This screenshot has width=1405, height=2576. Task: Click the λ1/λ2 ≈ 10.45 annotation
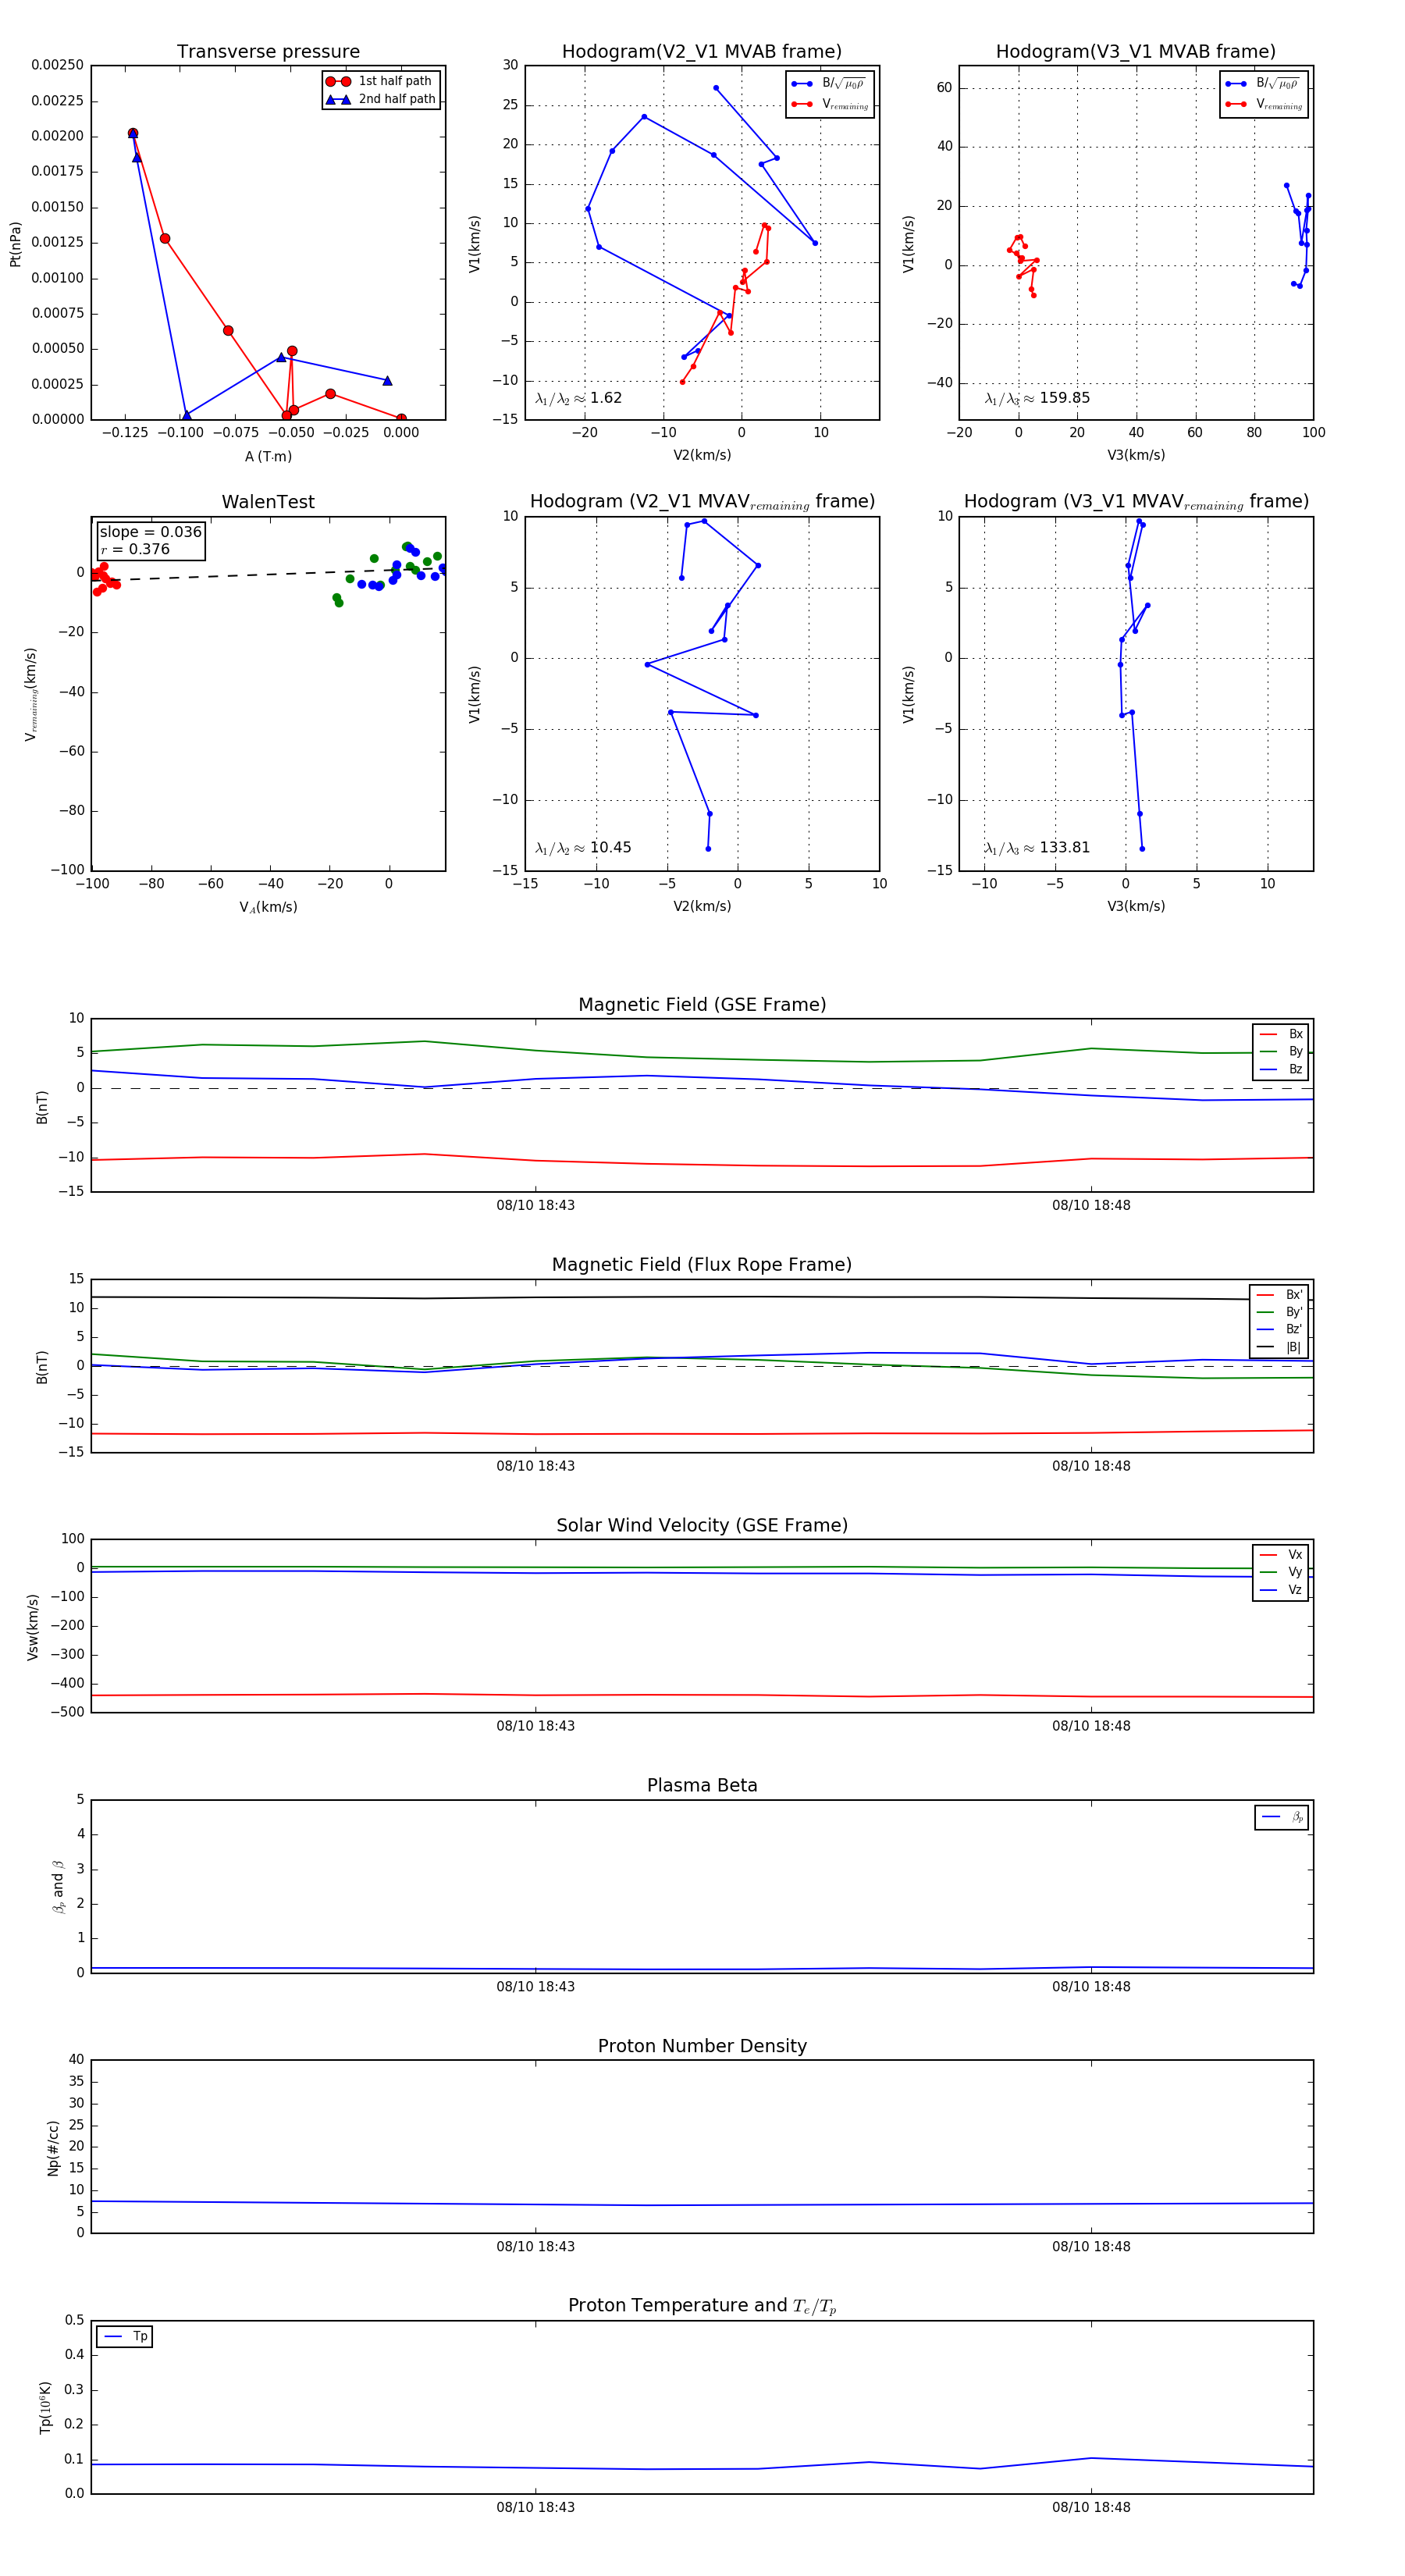[583, 848]
